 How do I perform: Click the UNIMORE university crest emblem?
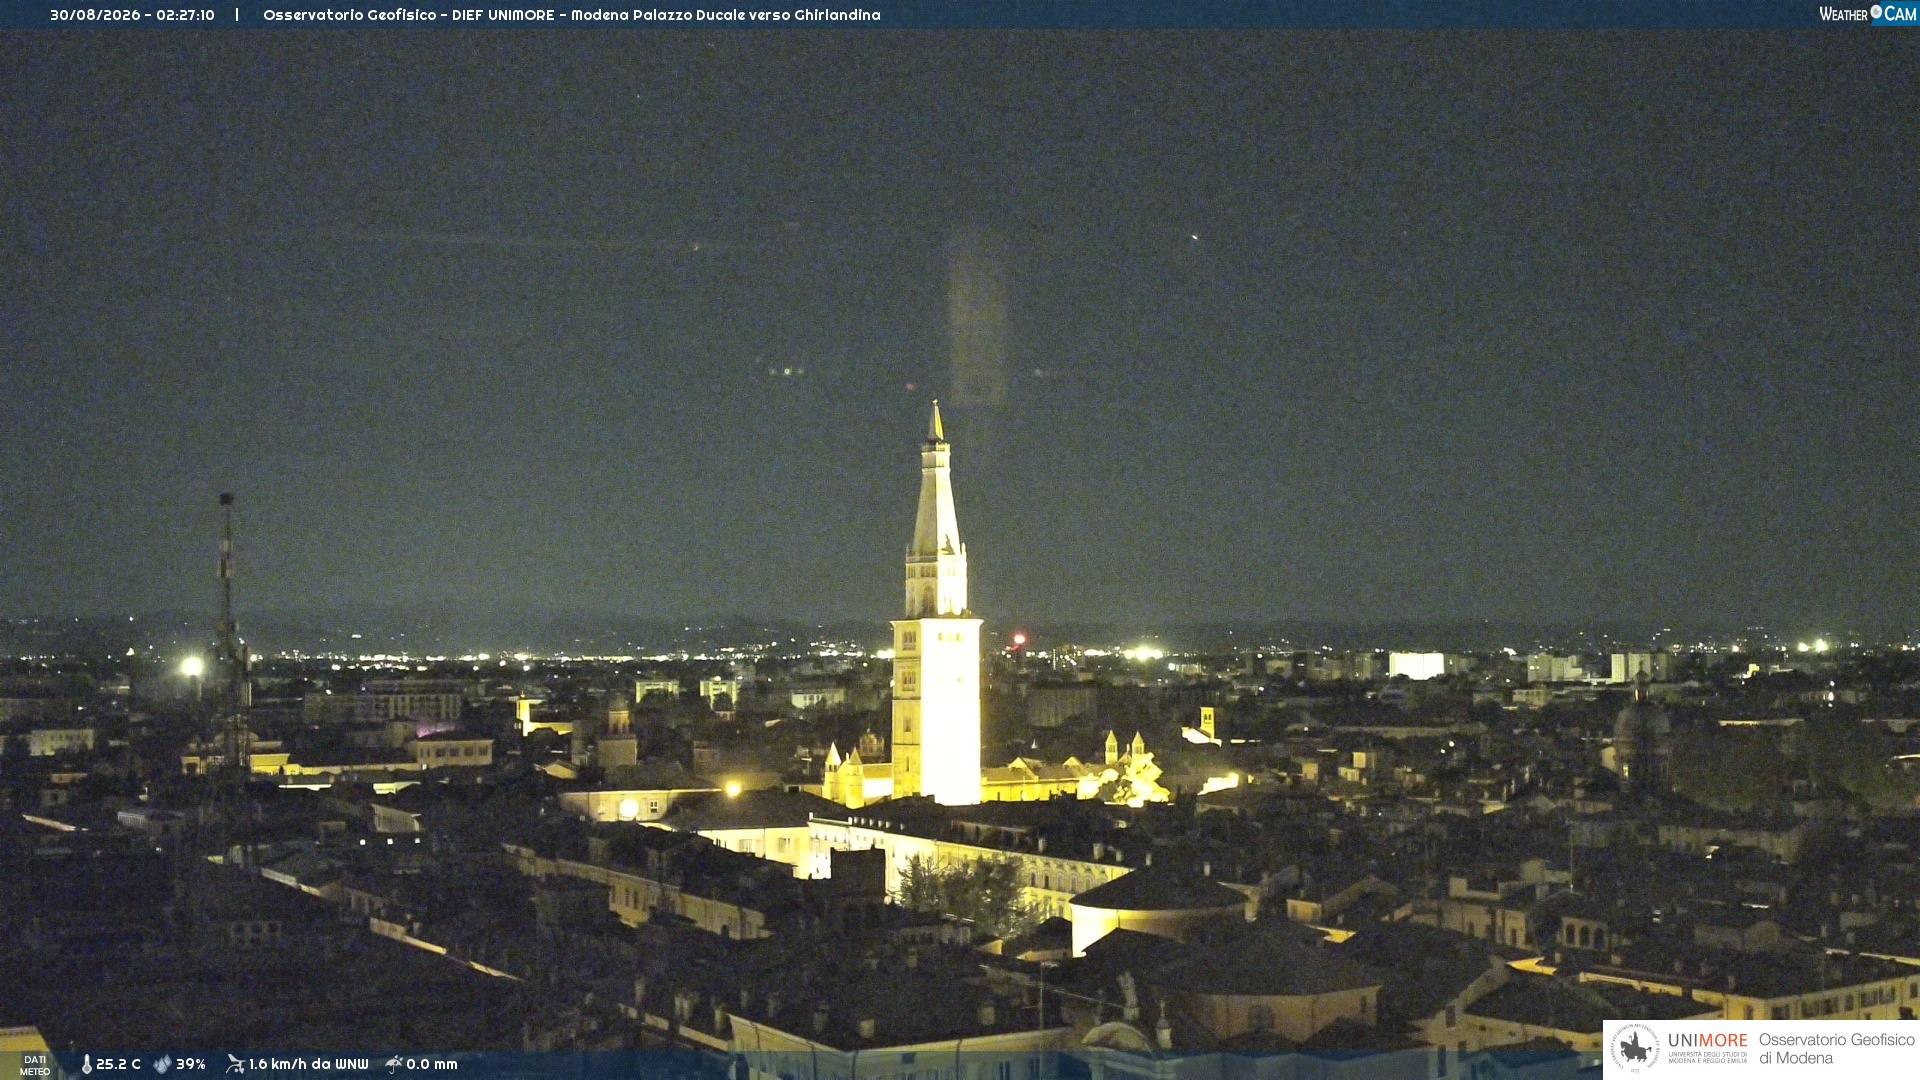click(x=1635, y=1048)
